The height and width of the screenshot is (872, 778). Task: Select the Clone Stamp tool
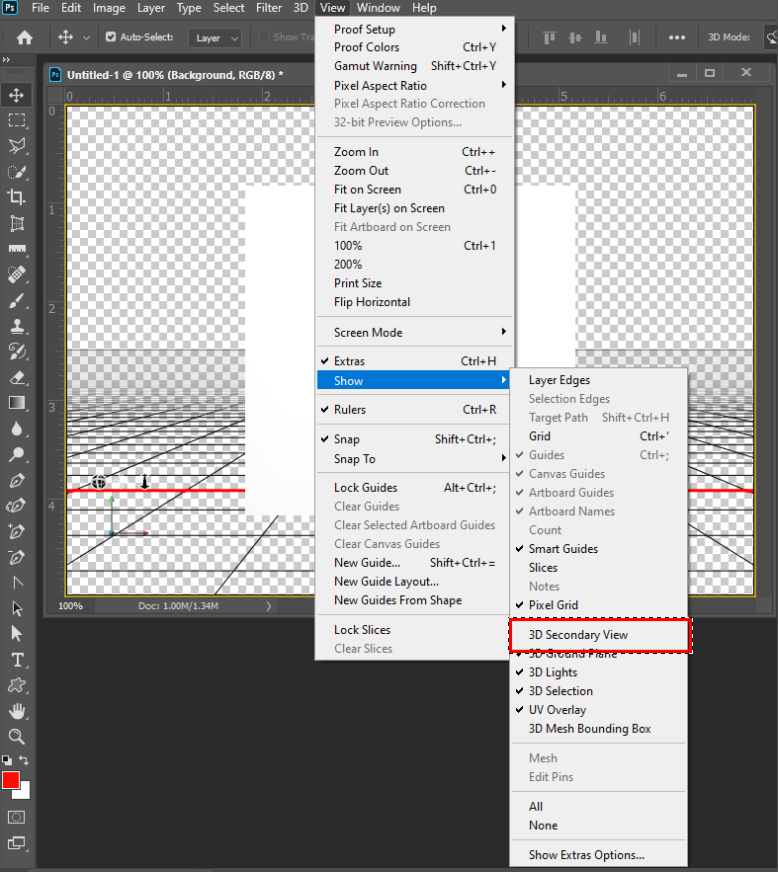pyautogui.click(x=17, y=326)
